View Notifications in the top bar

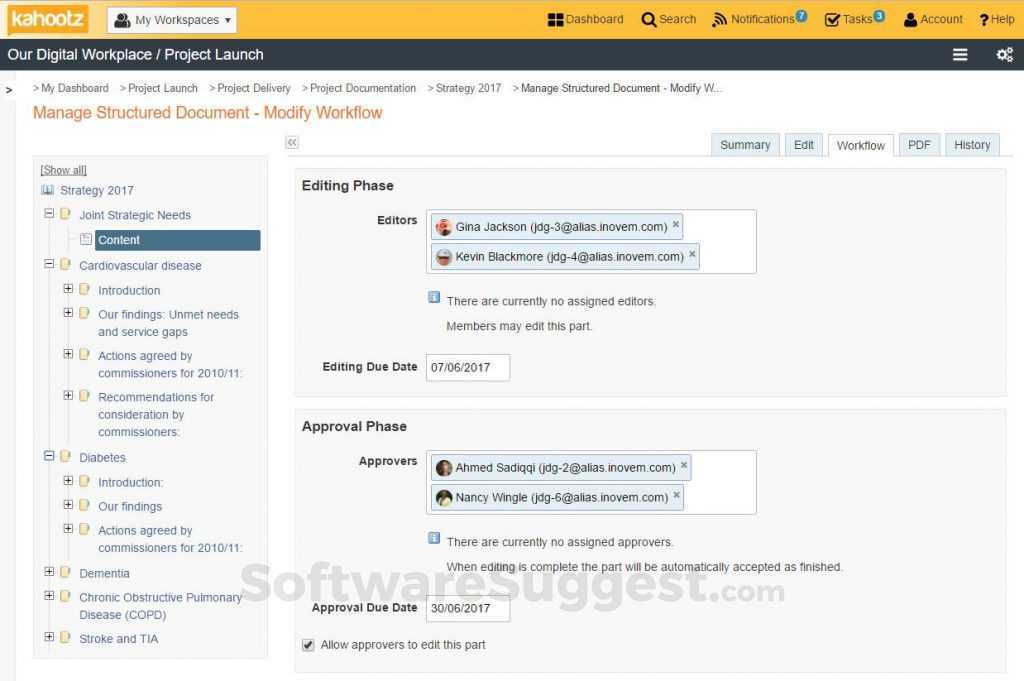point(760,19)
